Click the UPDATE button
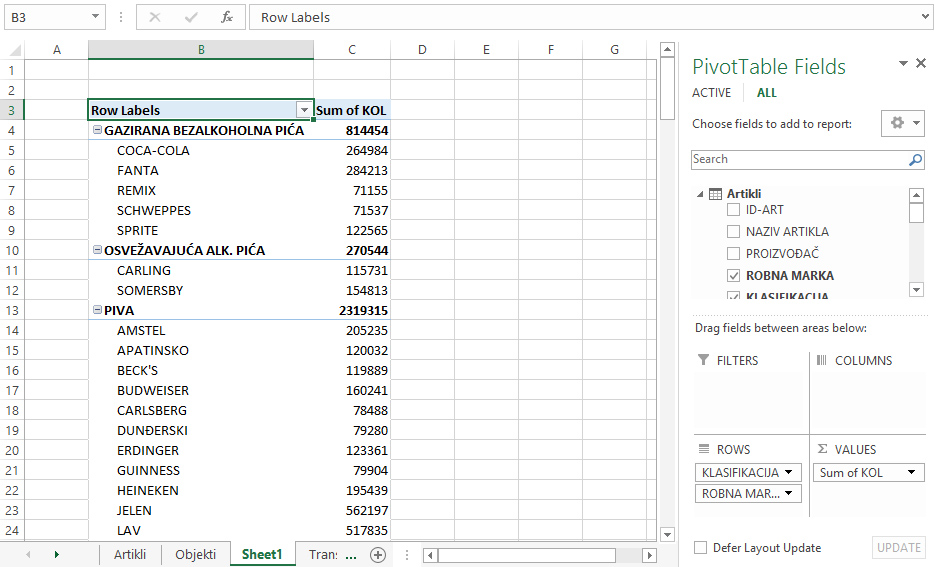 899,548
